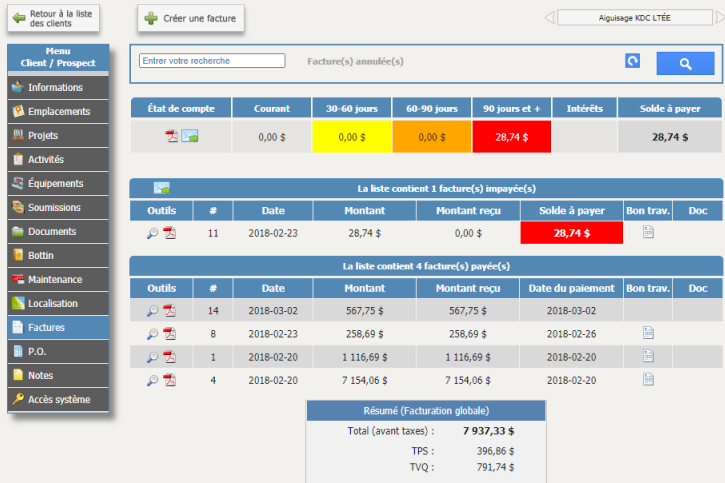The width and height of the screenshot is (725, 483).
Task: Click the Montant header in paid invoices table
Action: pos(364,288)
